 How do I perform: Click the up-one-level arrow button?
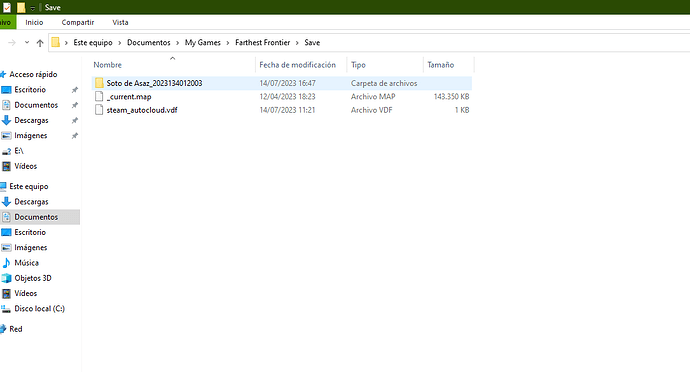coord(40,43)
